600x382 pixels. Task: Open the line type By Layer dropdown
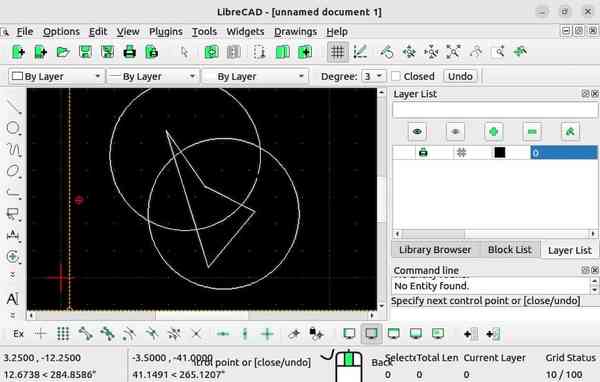click(x=255, y=76)
